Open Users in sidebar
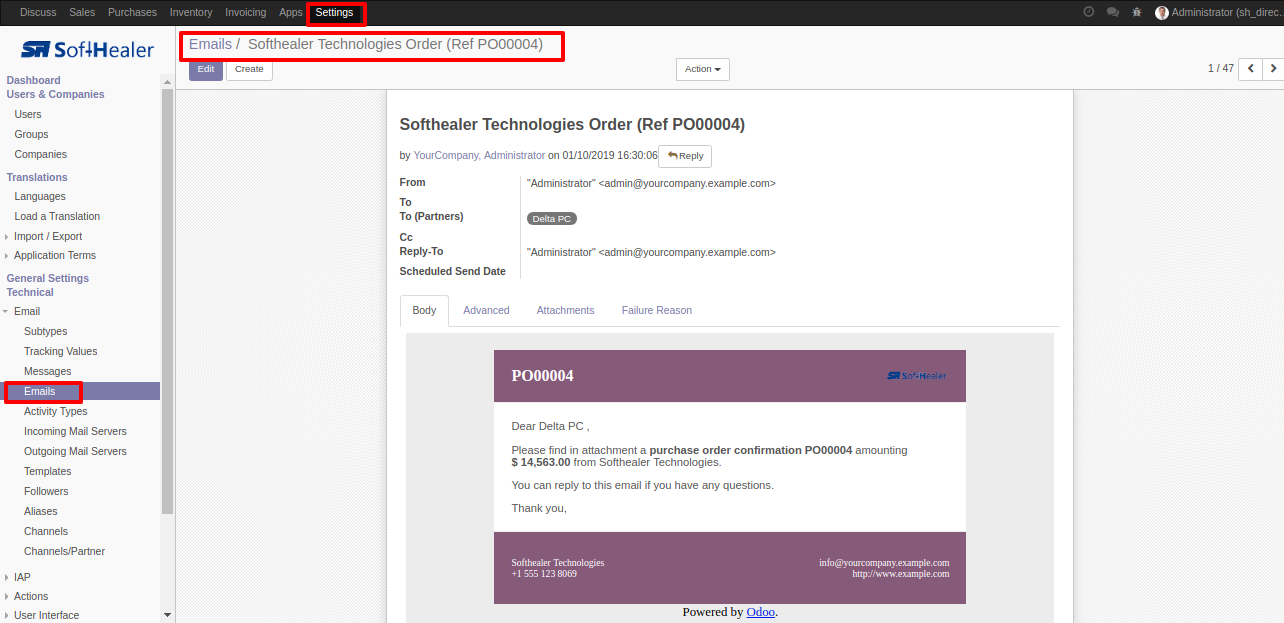1284x623 pixels. (28, 114)
